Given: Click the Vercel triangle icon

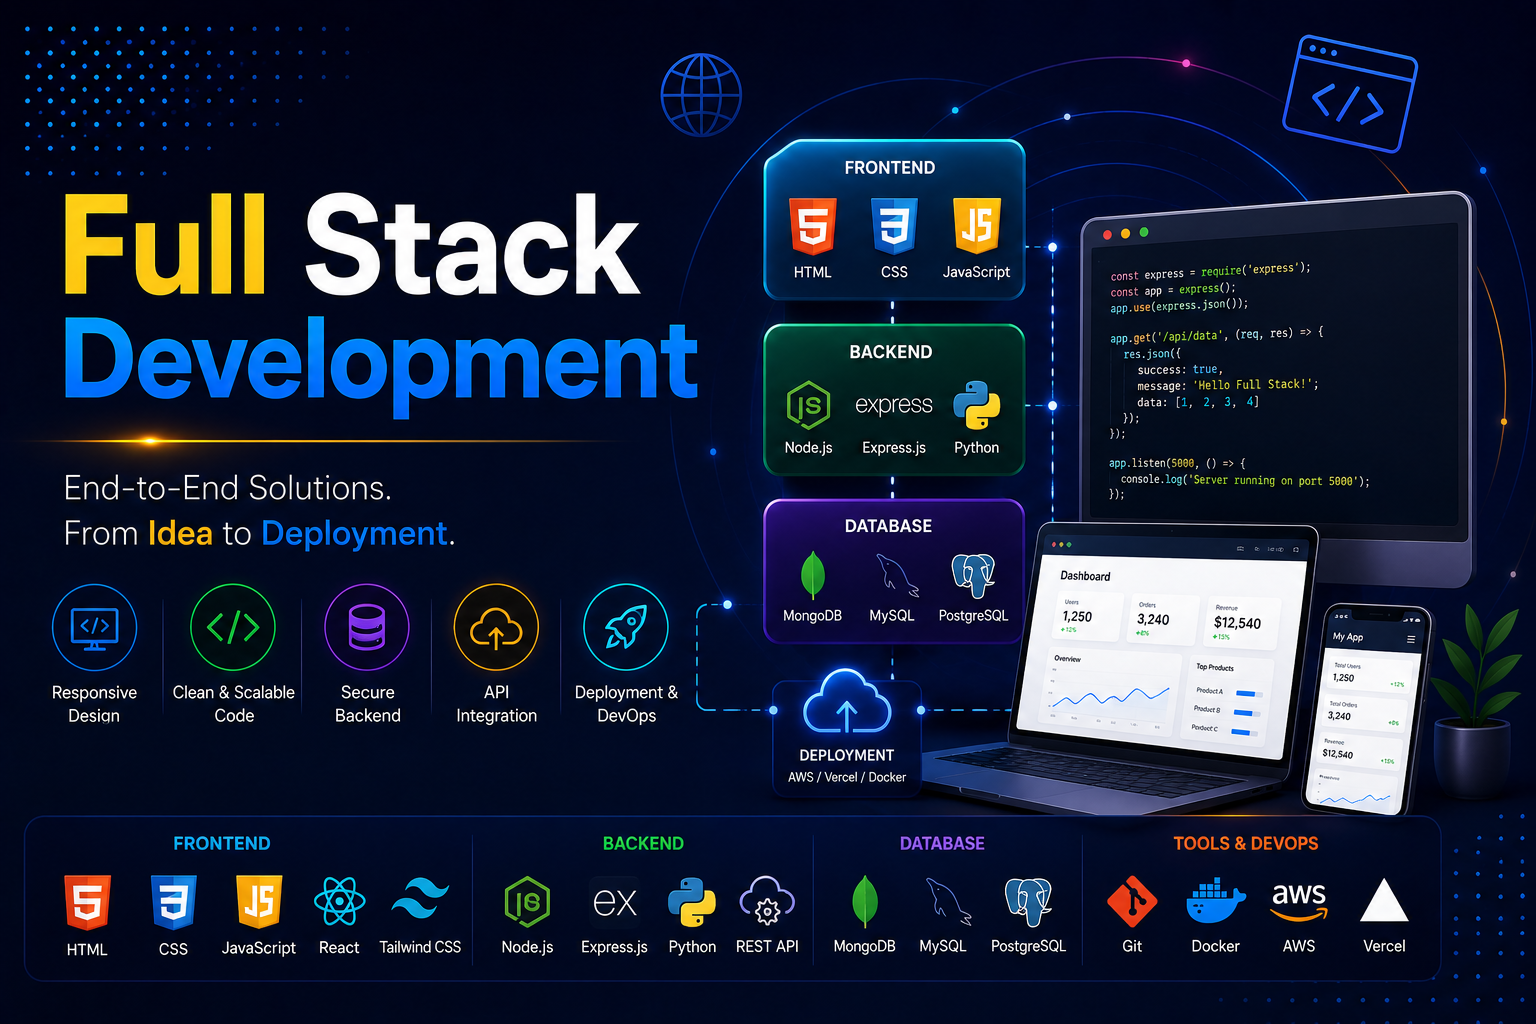Looking at the screenshot, I should coord(1384,900).
